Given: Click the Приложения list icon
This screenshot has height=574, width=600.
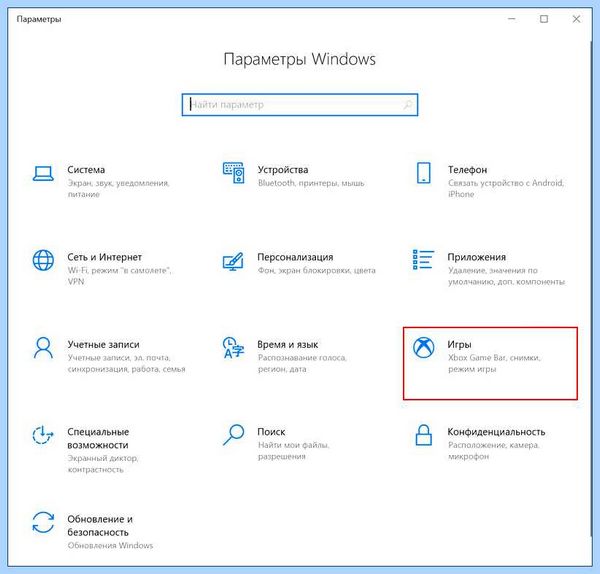Looking at the screenshot, I should 423,259.
